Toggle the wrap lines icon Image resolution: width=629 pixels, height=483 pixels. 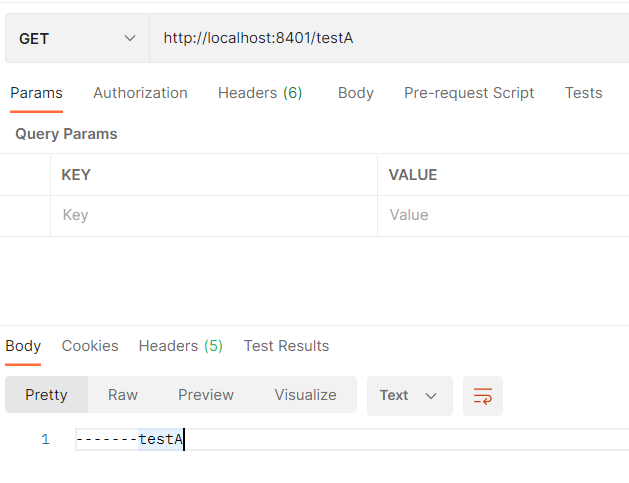click(x=483, y=396)
